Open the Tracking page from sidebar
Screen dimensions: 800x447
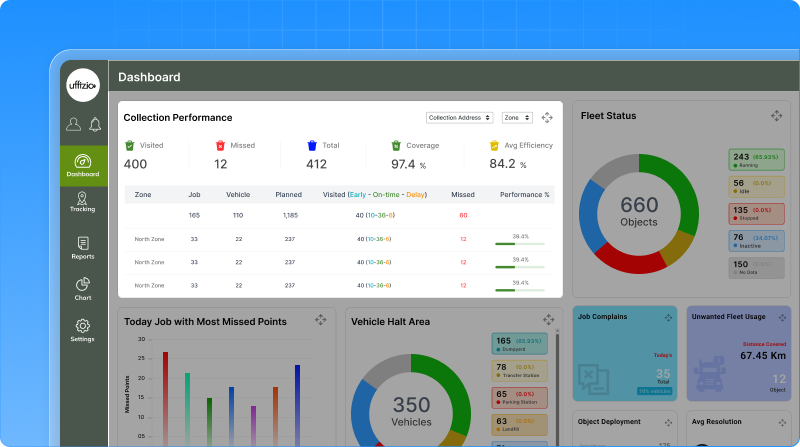coord(83,202)
